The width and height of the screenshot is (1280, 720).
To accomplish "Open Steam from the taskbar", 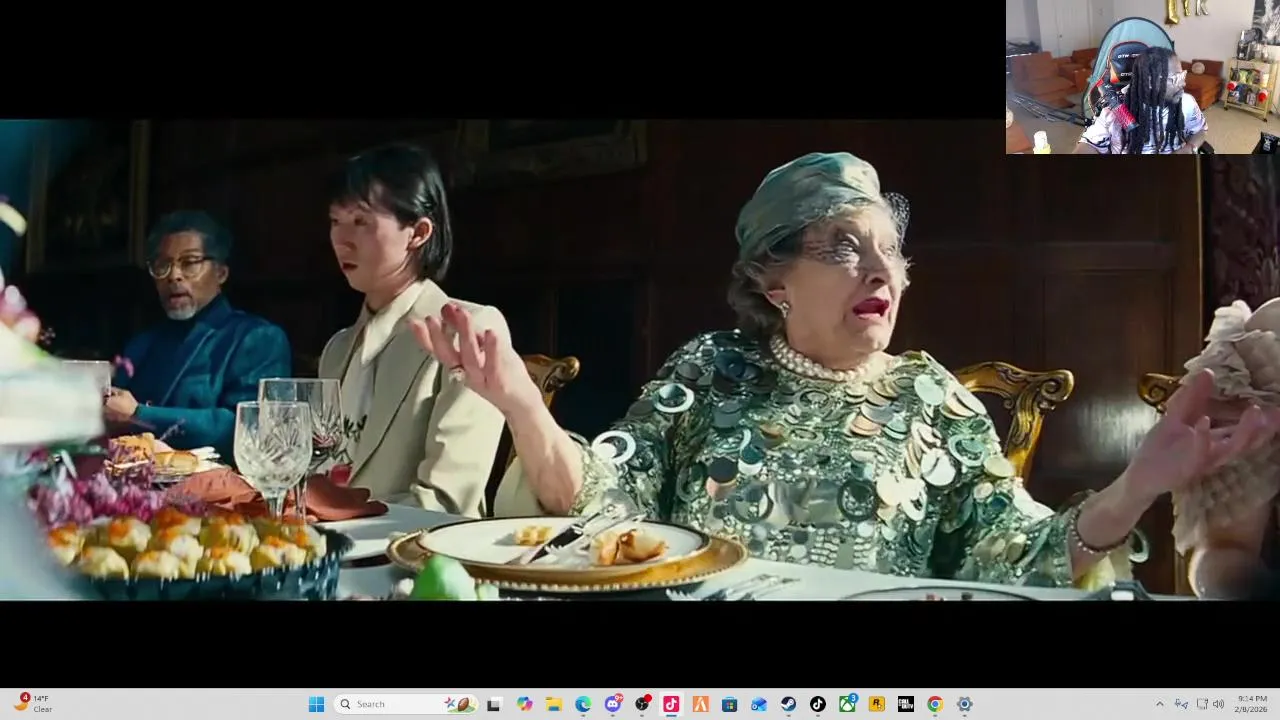I will [789, 704].
